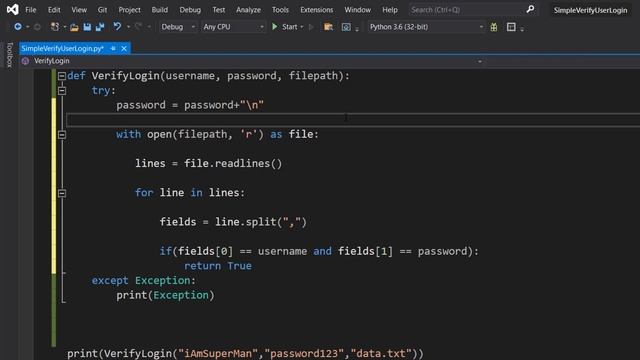Click the greyed Redo icon
This screenshot has height=360, width=640.
pyautogui.click(x=138, y=27)
